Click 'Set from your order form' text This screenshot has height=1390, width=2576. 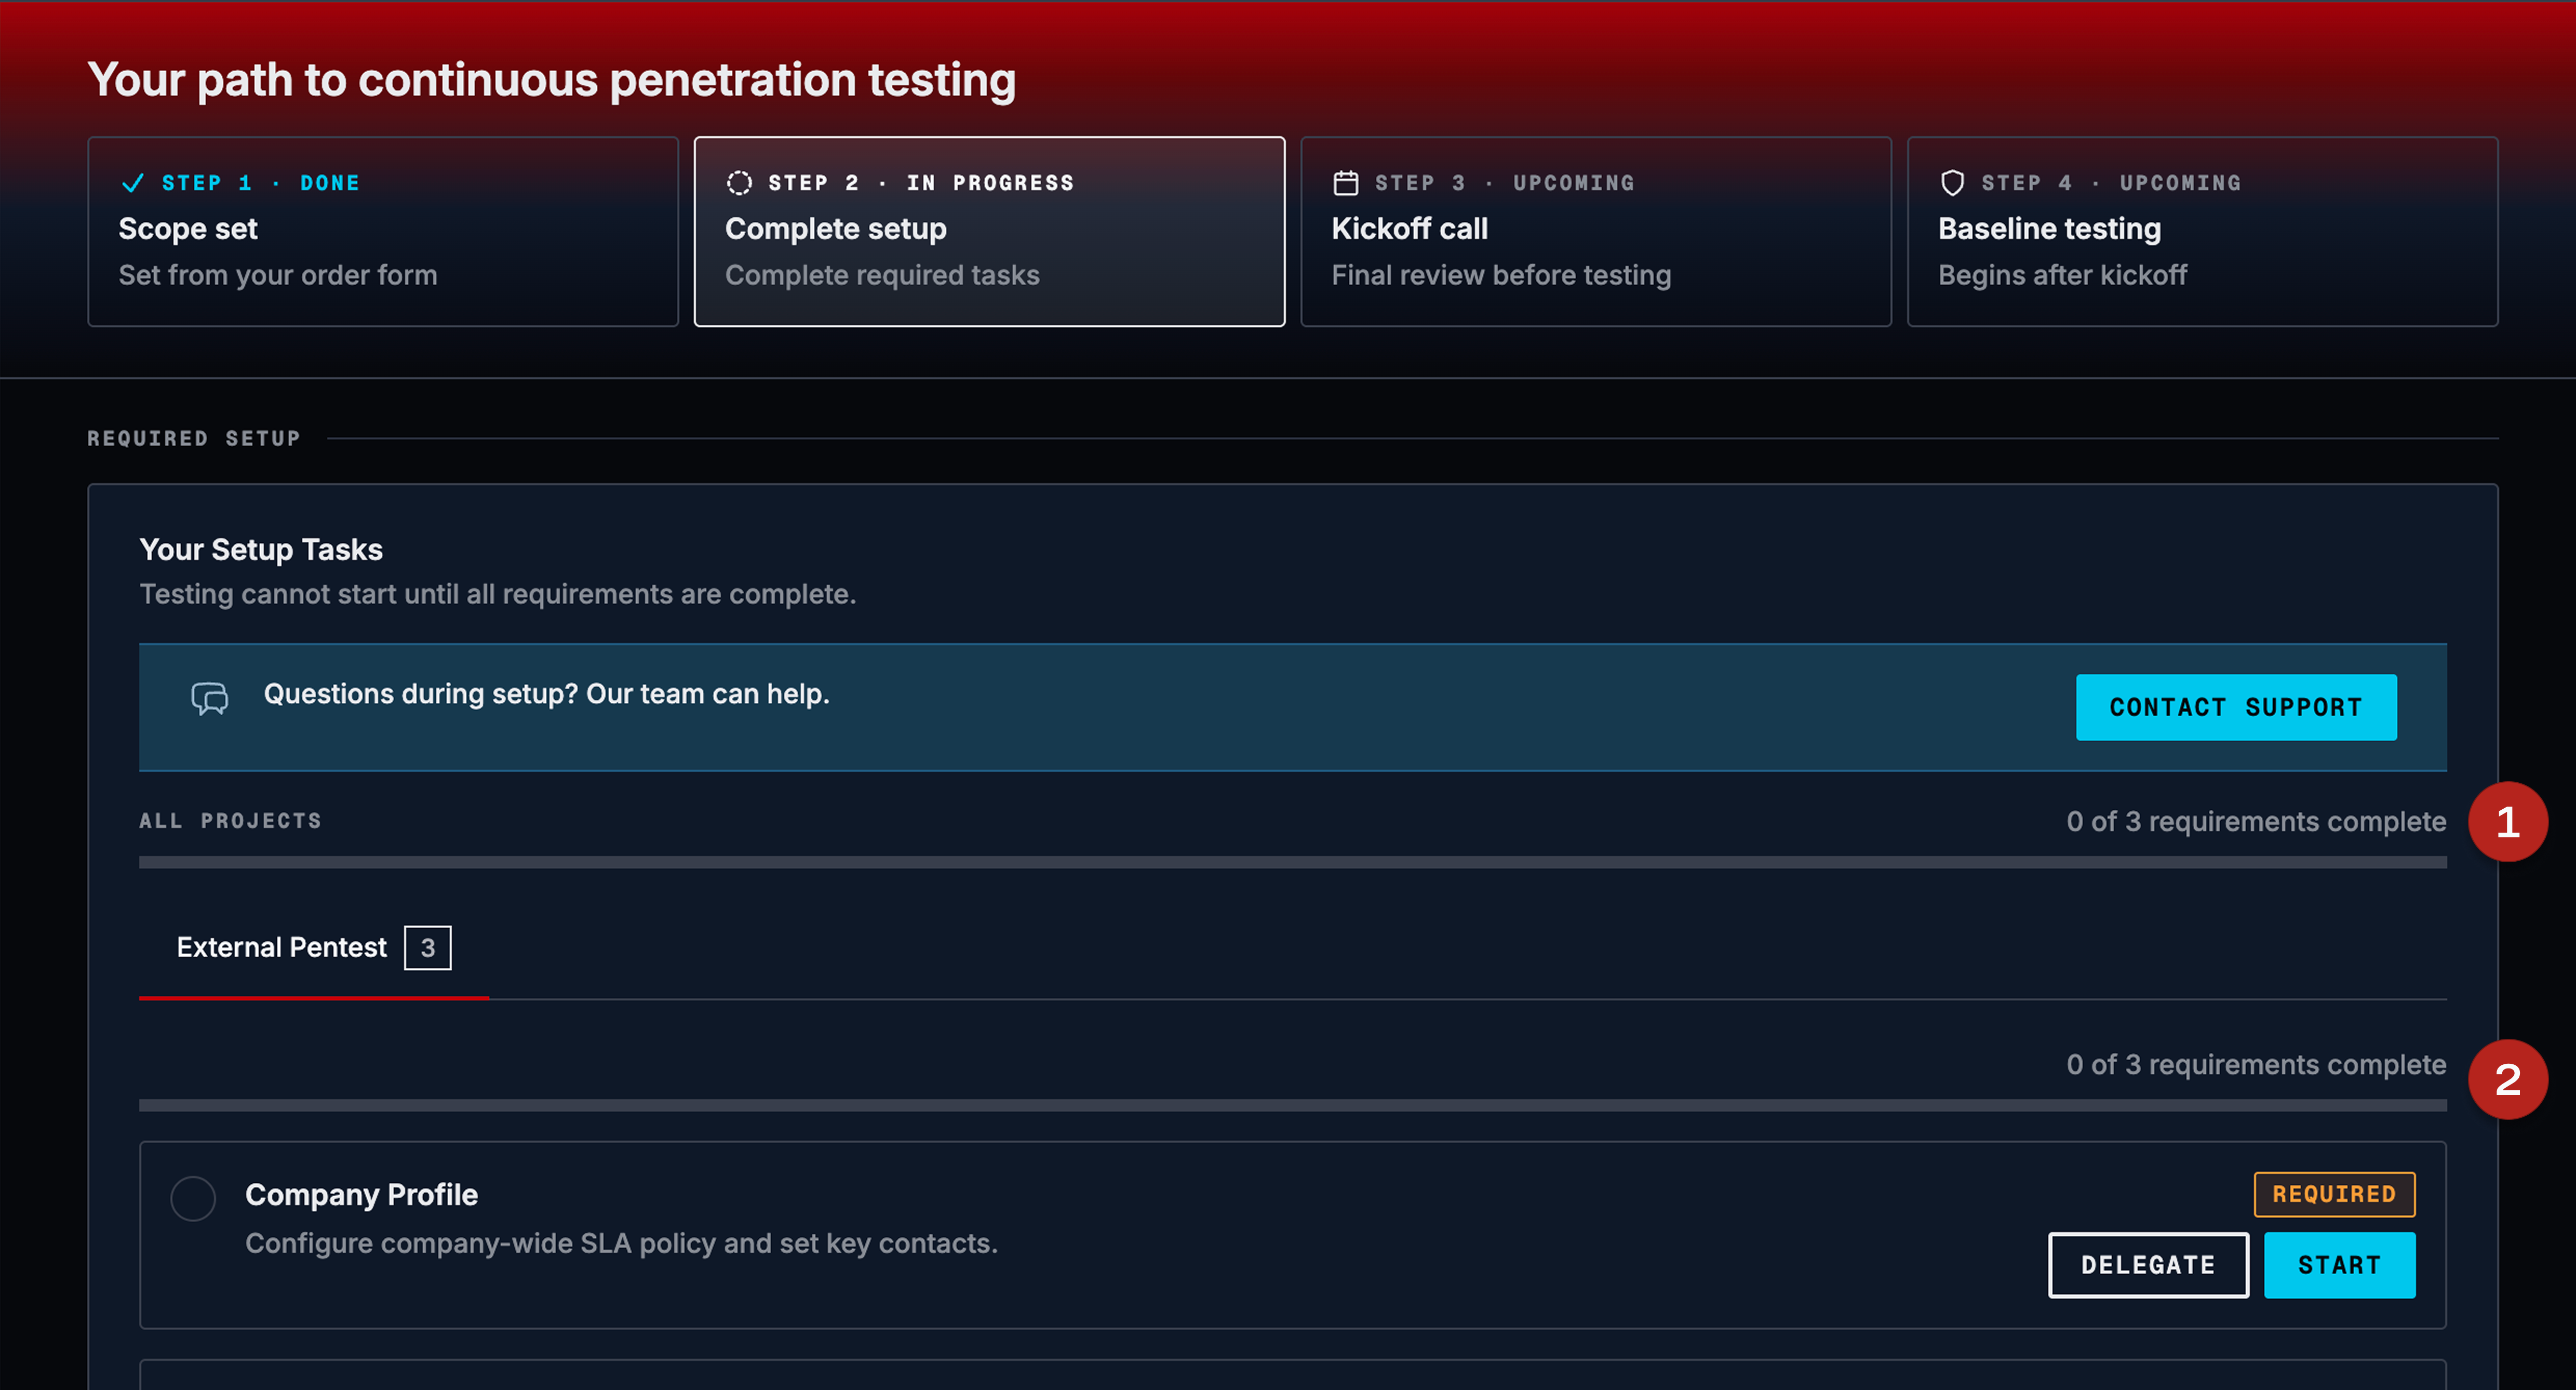[x=278, y=275]
